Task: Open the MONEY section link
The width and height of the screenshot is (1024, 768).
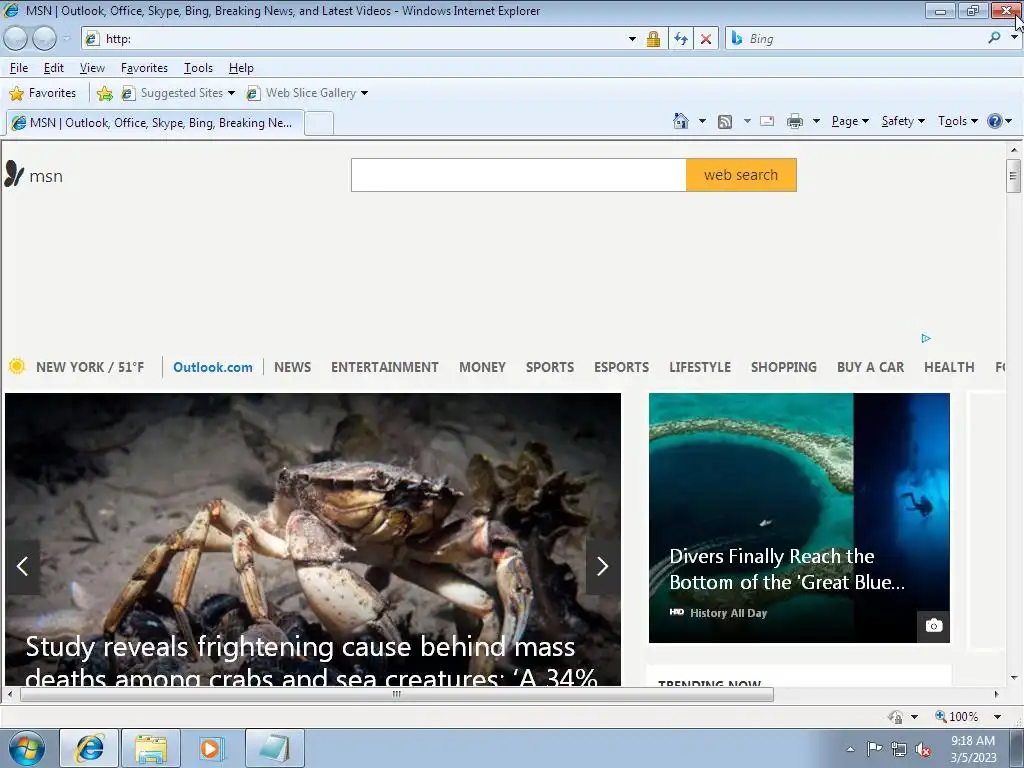Action: [483, 367]
